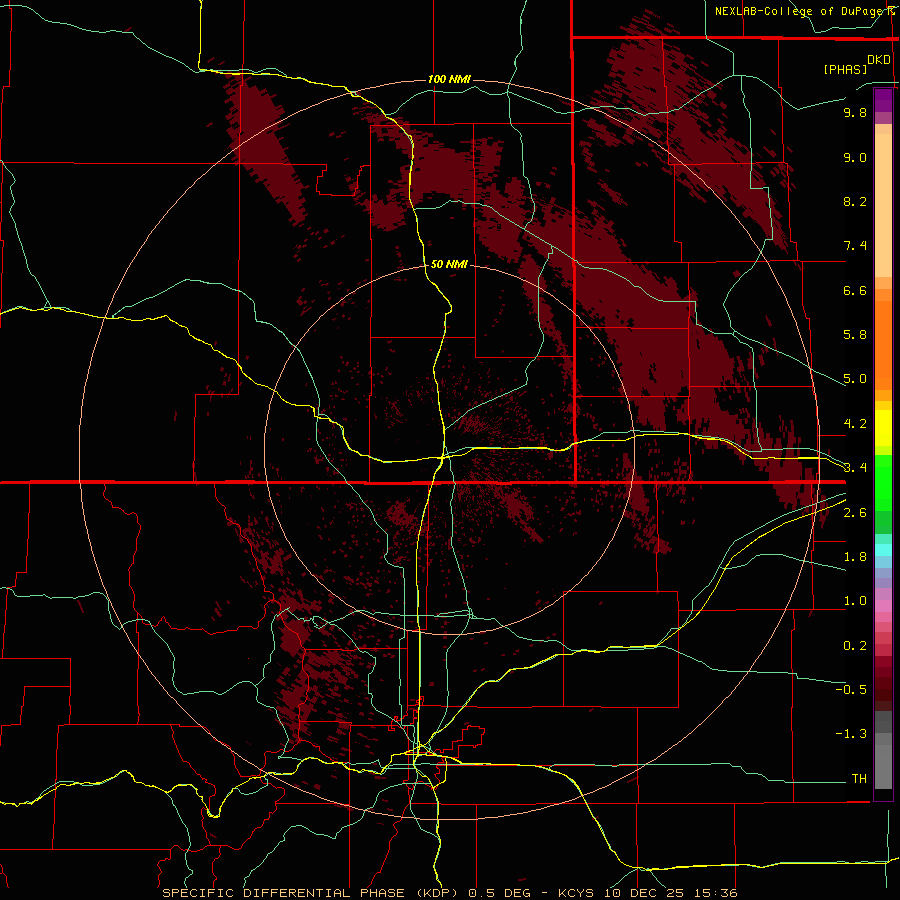Viewport: 900px width, 900px height.
Task: Click the -1.3 value on color scale
Action: [x=851, y=734]
